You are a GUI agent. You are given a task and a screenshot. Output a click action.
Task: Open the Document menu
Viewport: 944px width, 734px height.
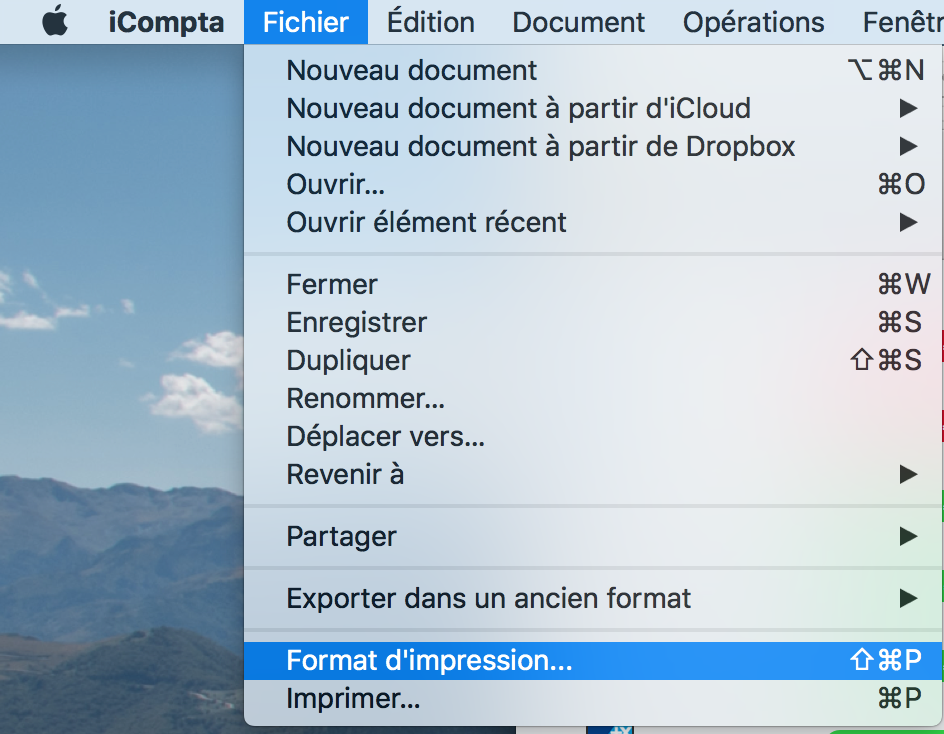(579, 22)
